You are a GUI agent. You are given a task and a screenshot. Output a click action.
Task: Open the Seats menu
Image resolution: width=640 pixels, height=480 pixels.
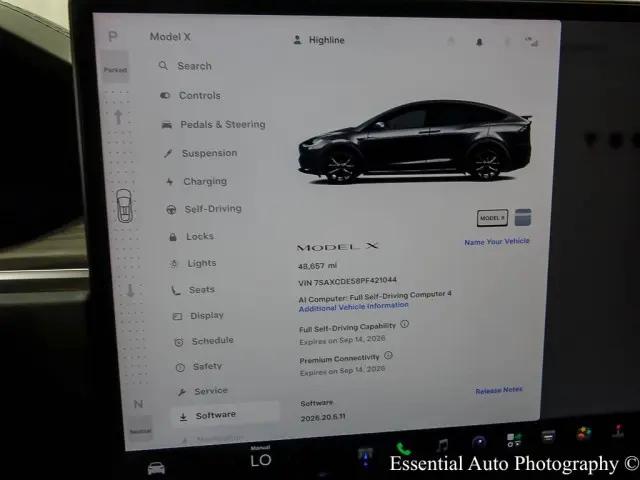[x=193, y=290]
